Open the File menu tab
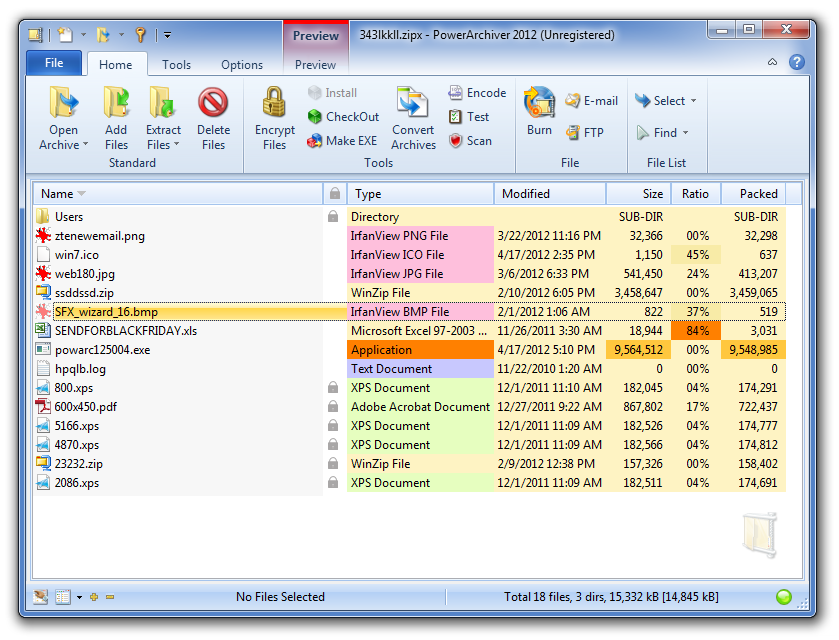839x640 pixels. point(54,63)
